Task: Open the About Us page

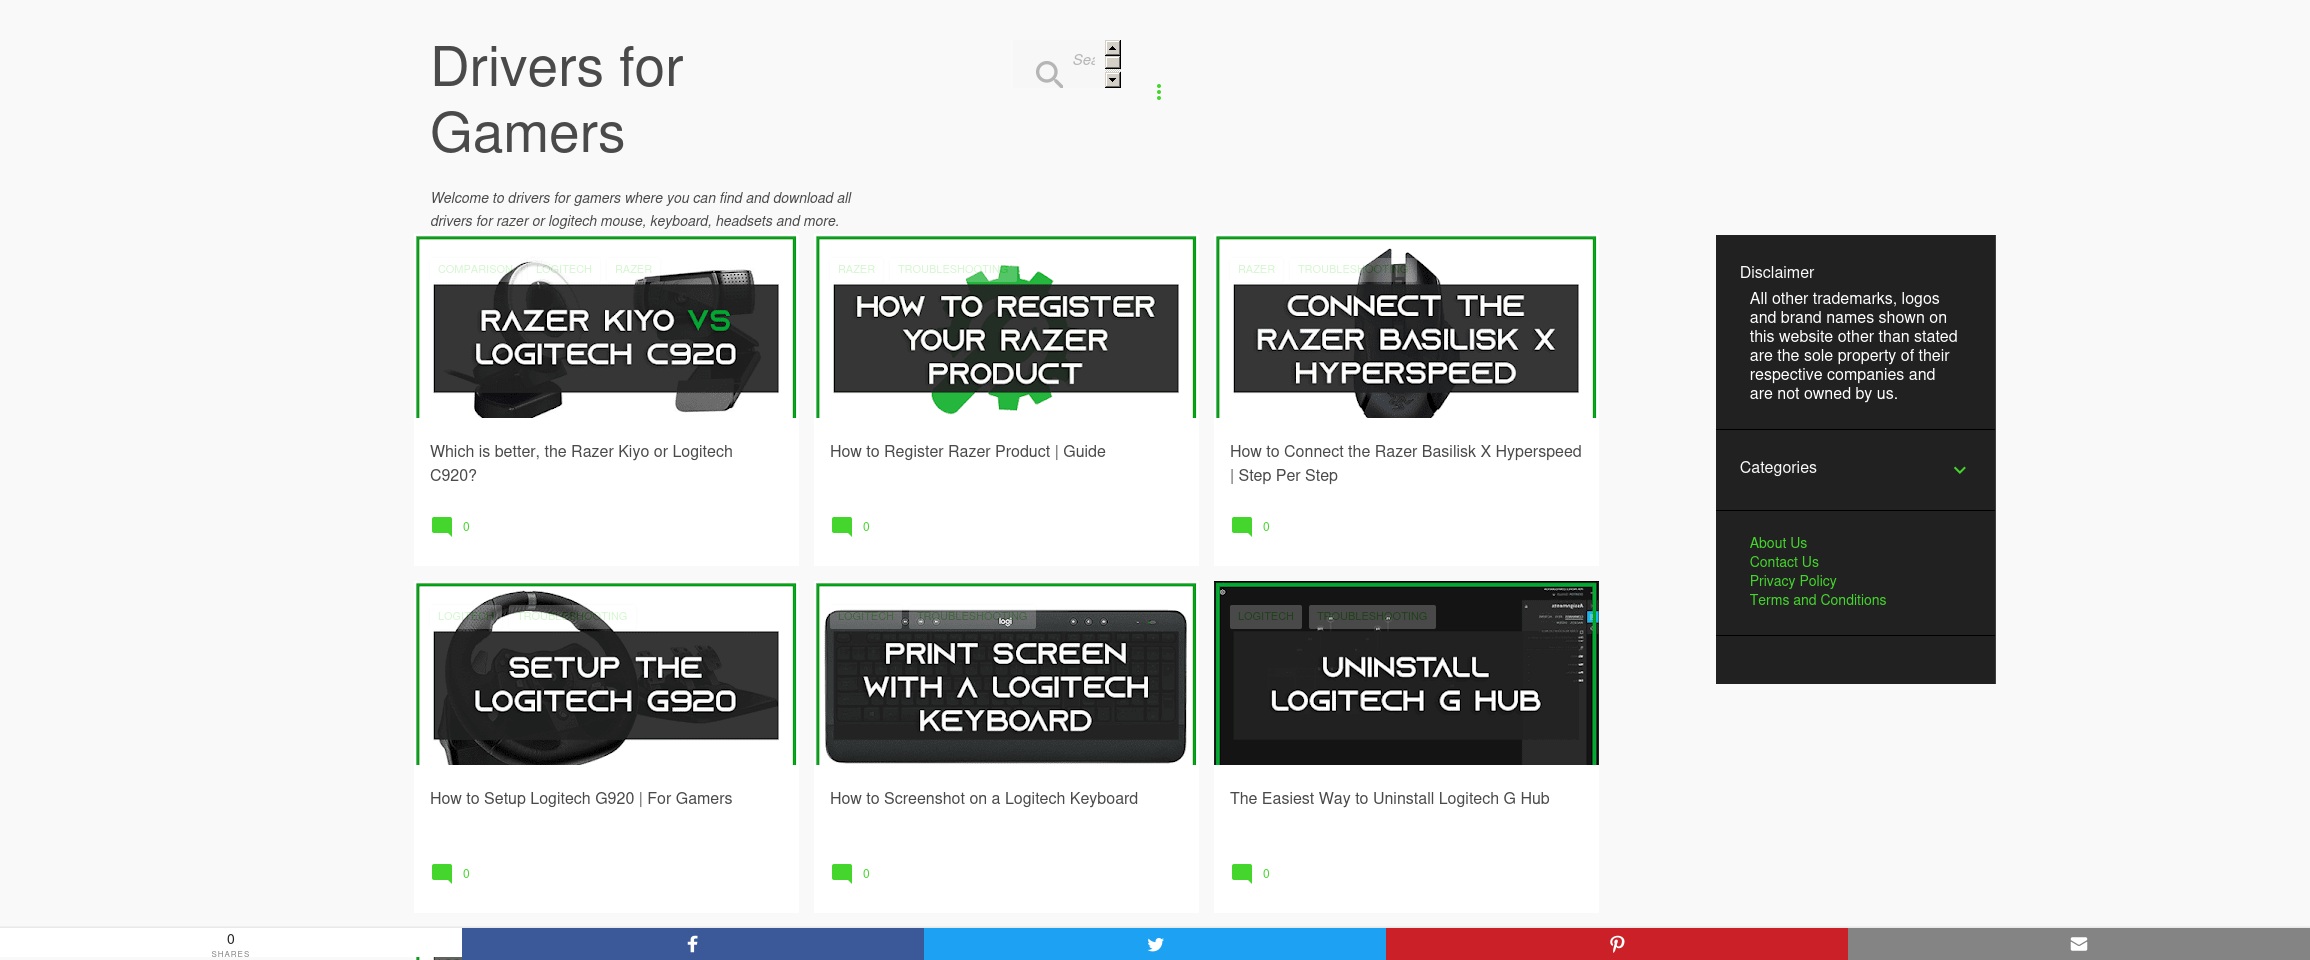Action: (x=1778, y=543)
